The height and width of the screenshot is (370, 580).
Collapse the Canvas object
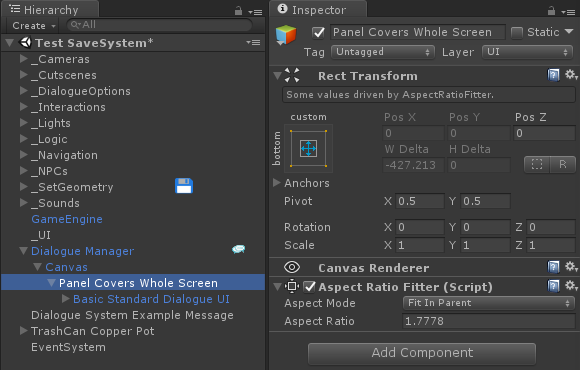pos(37,267)
